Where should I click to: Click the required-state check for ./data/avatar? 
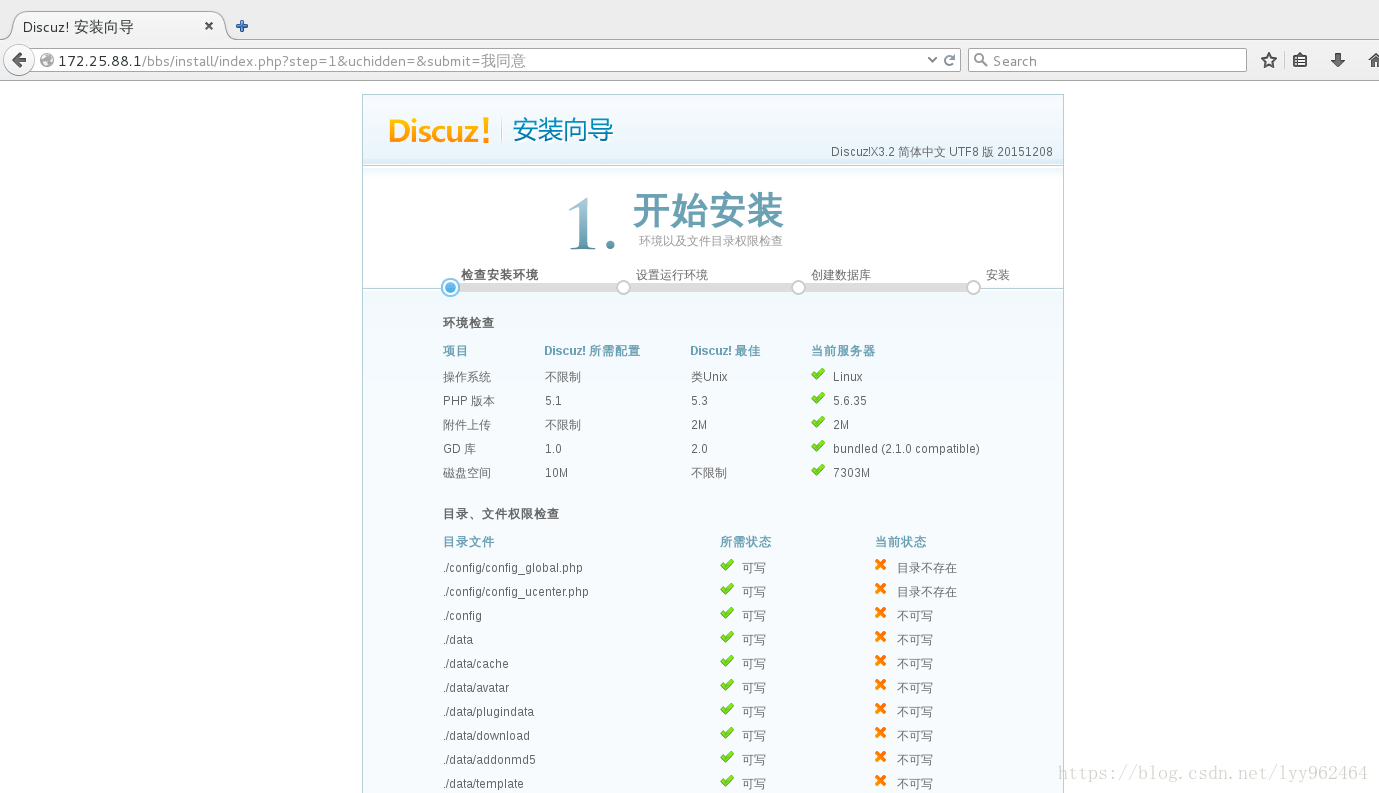click(x=727, y=685)
